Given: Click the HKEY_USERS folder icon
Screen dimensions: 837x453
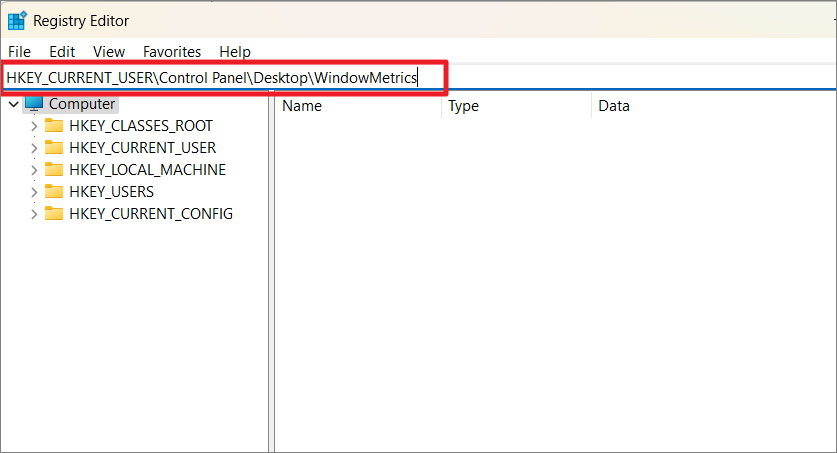Looking at the screenshot, I should pos(54,192).
